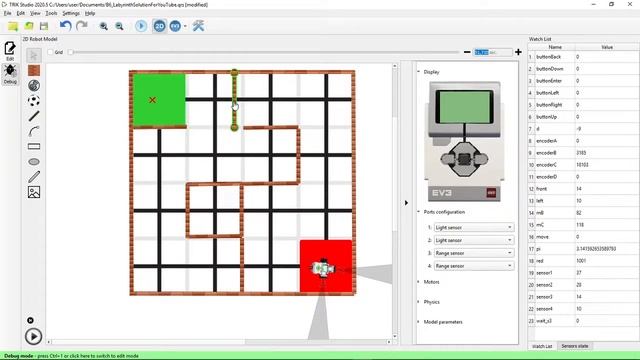Select the sensor1 row in Watch List
The width and height of the screenshot is (640, 360).
[584, 273]
